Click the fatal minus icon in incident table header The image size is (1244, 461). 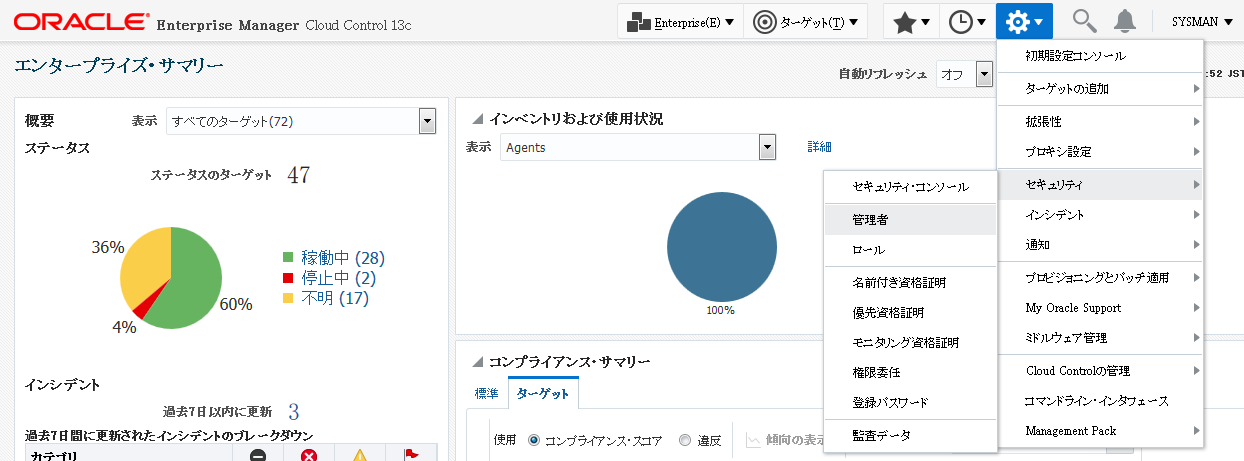[258, 456]
